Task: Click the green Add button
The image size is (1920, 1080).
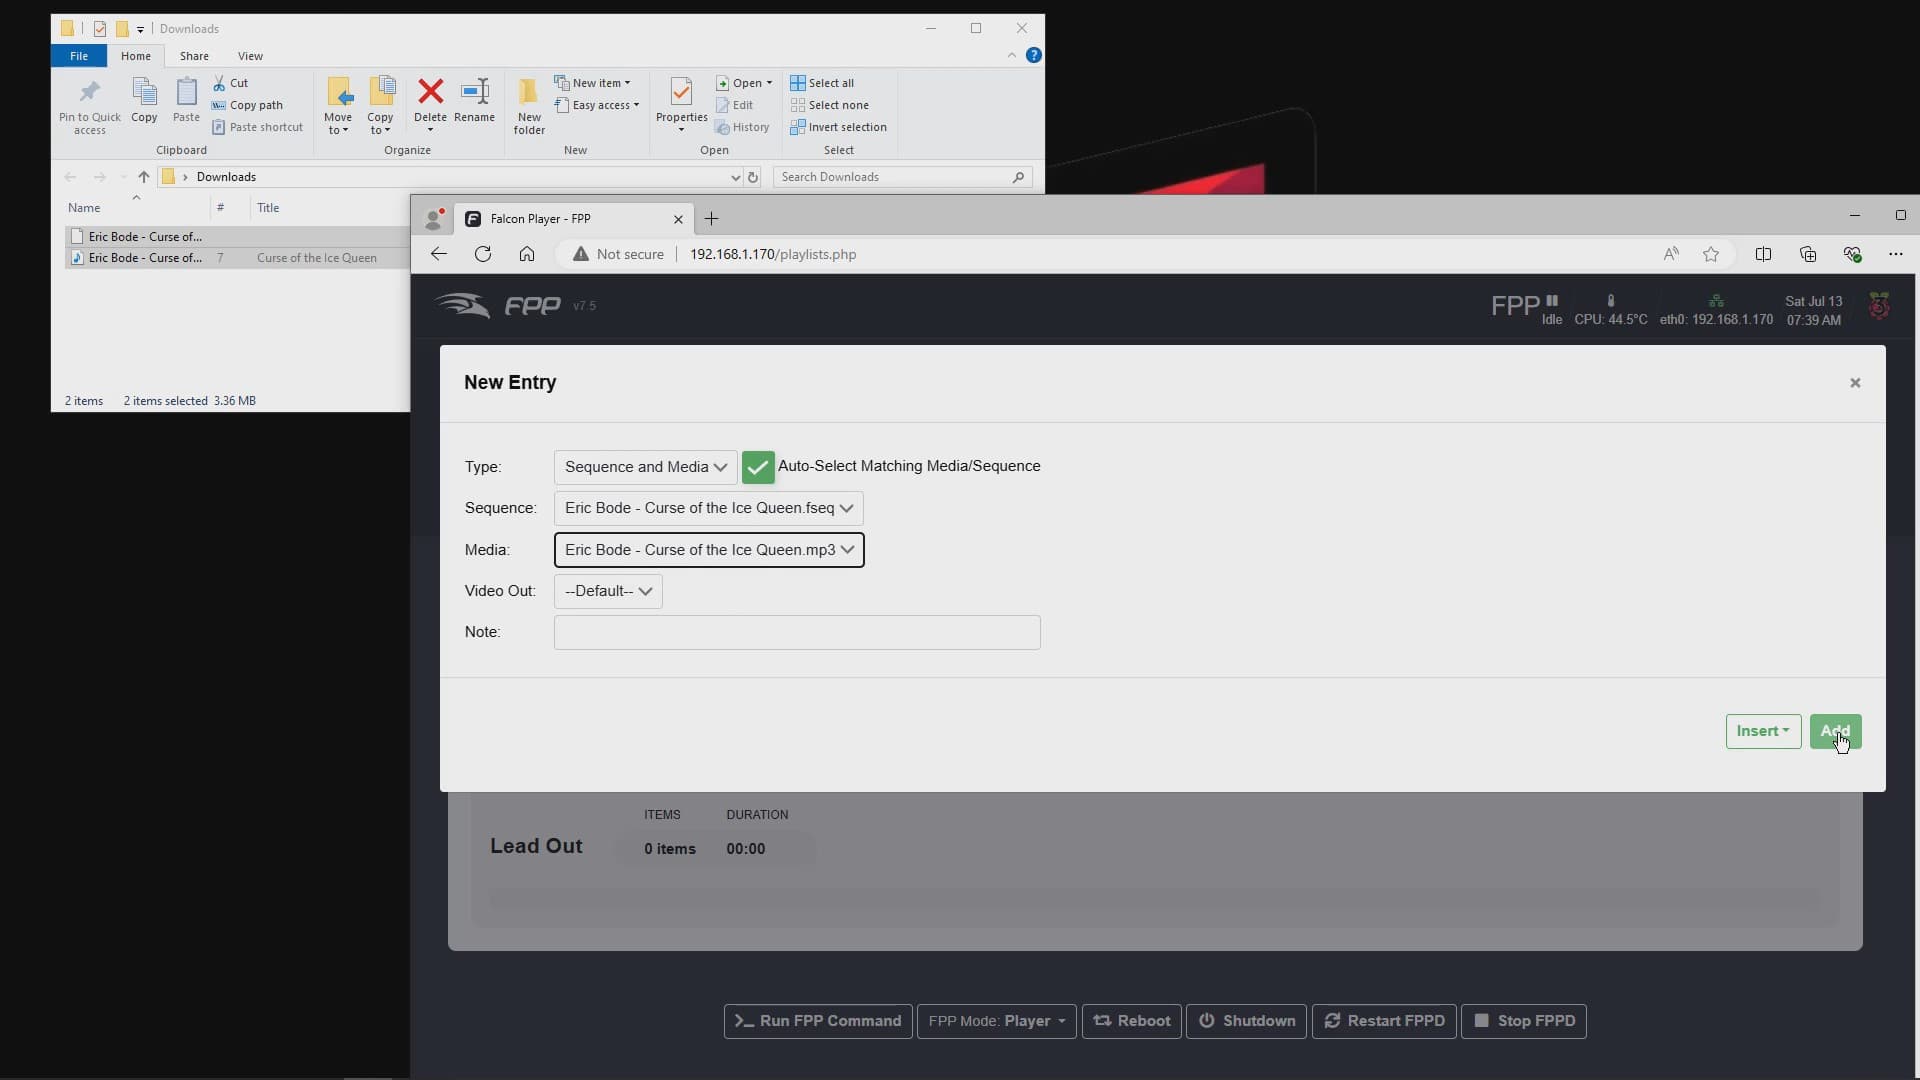Action: (1835, 731)
